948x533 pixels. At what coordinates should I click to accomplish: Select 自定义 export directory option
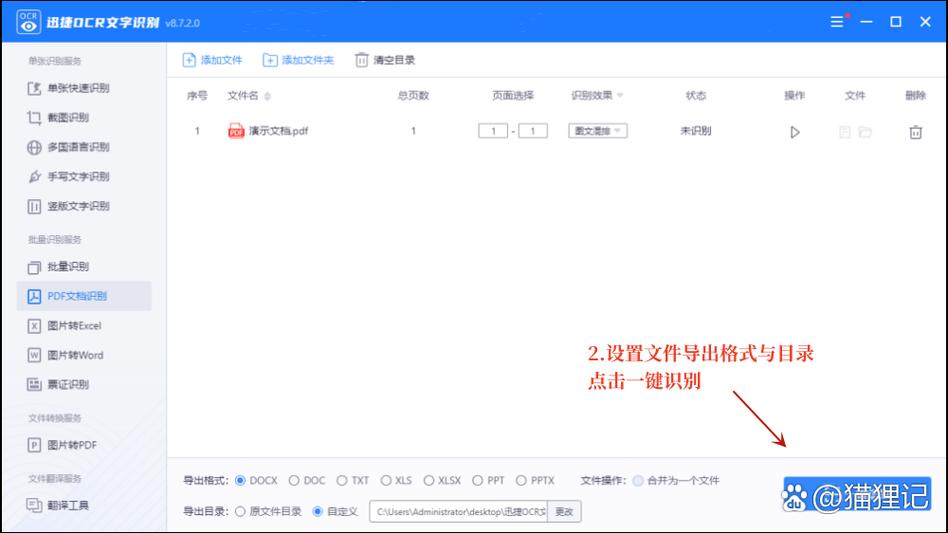tap(317, 511)
